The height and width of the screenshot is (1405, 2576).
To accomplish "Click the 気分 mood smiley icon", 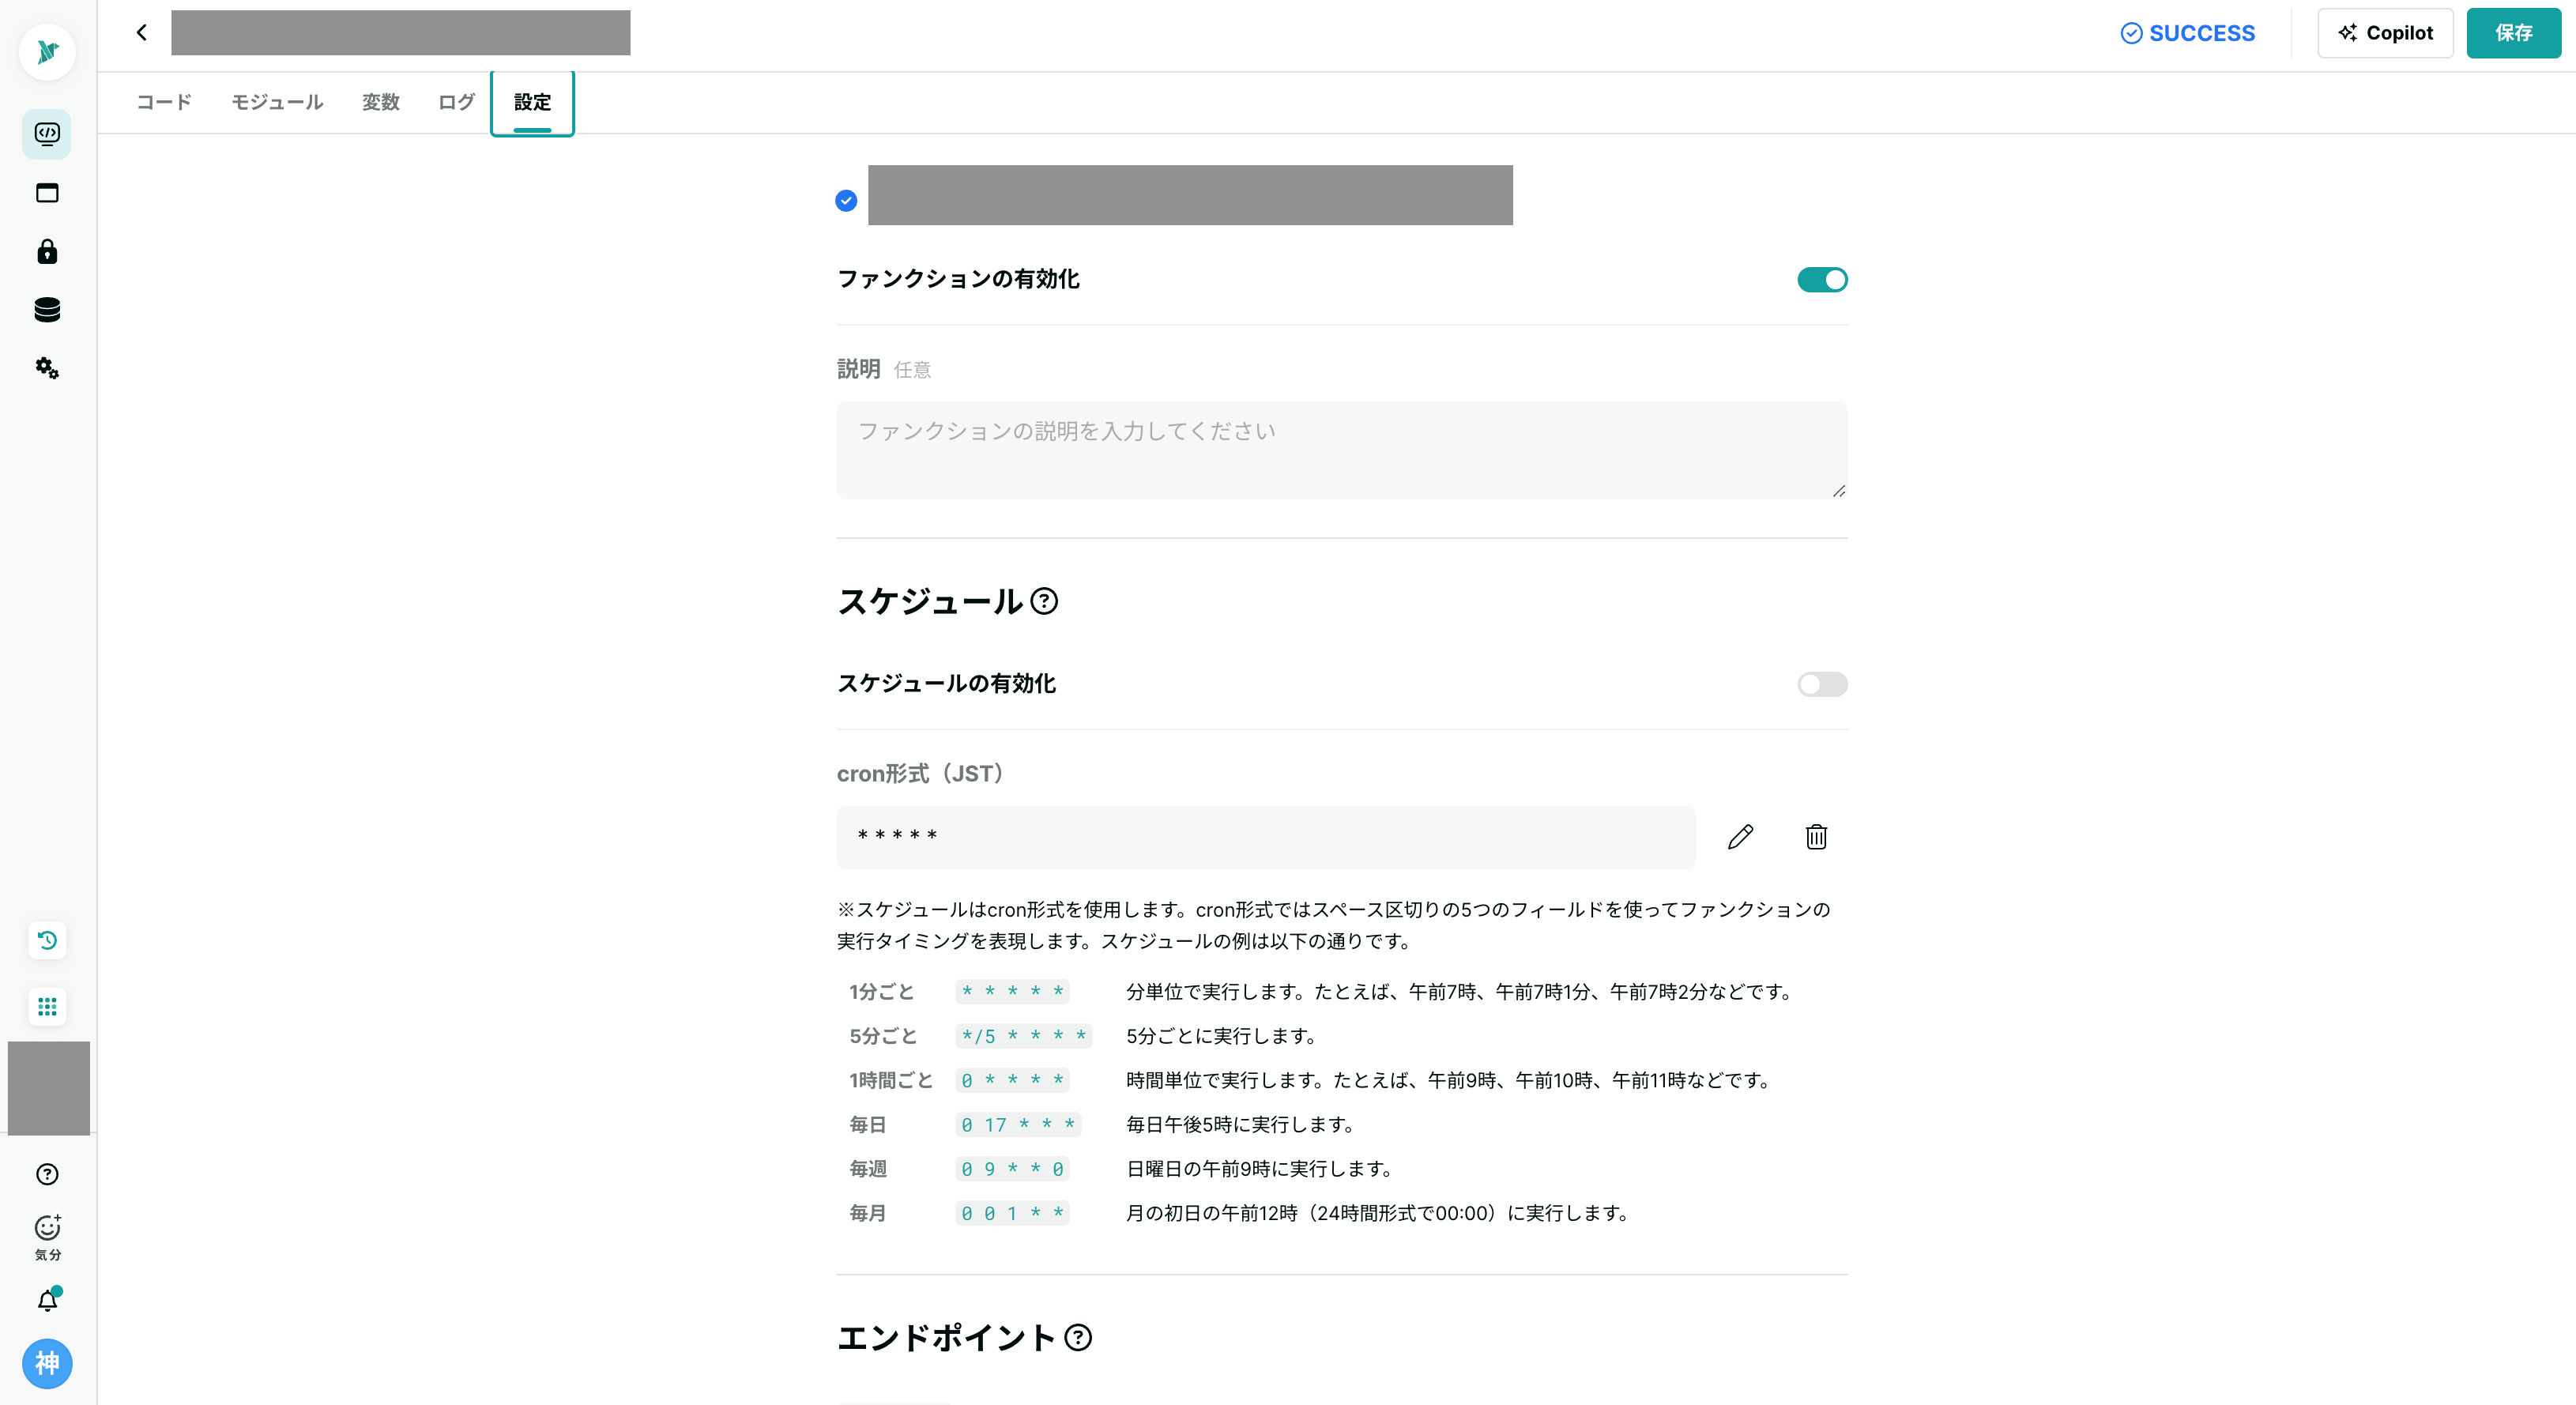I will click(x=47, y=1238).
